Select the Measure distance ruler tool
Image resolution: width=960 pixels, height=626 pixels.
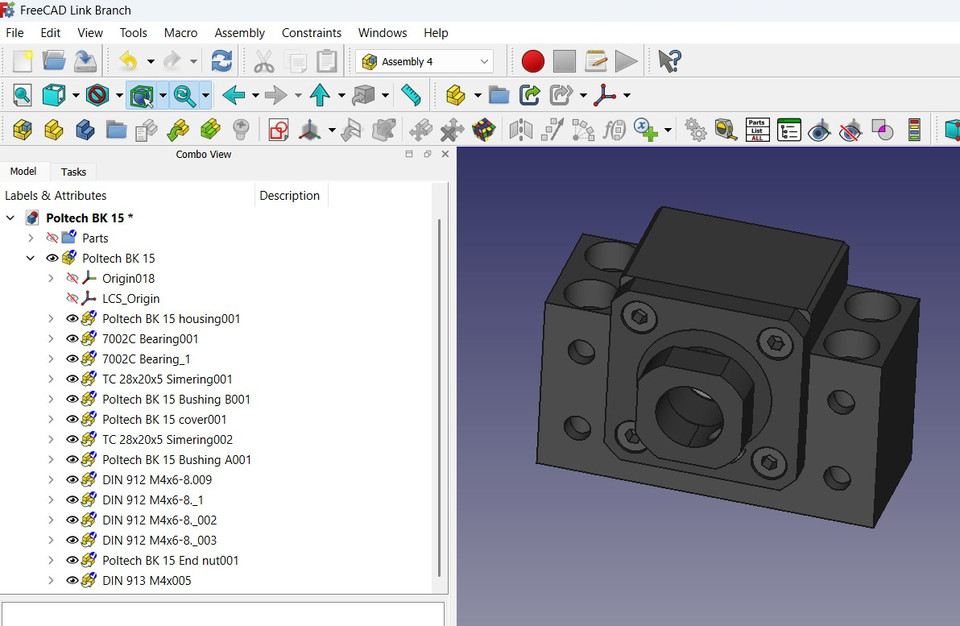(x=412, y=96)
